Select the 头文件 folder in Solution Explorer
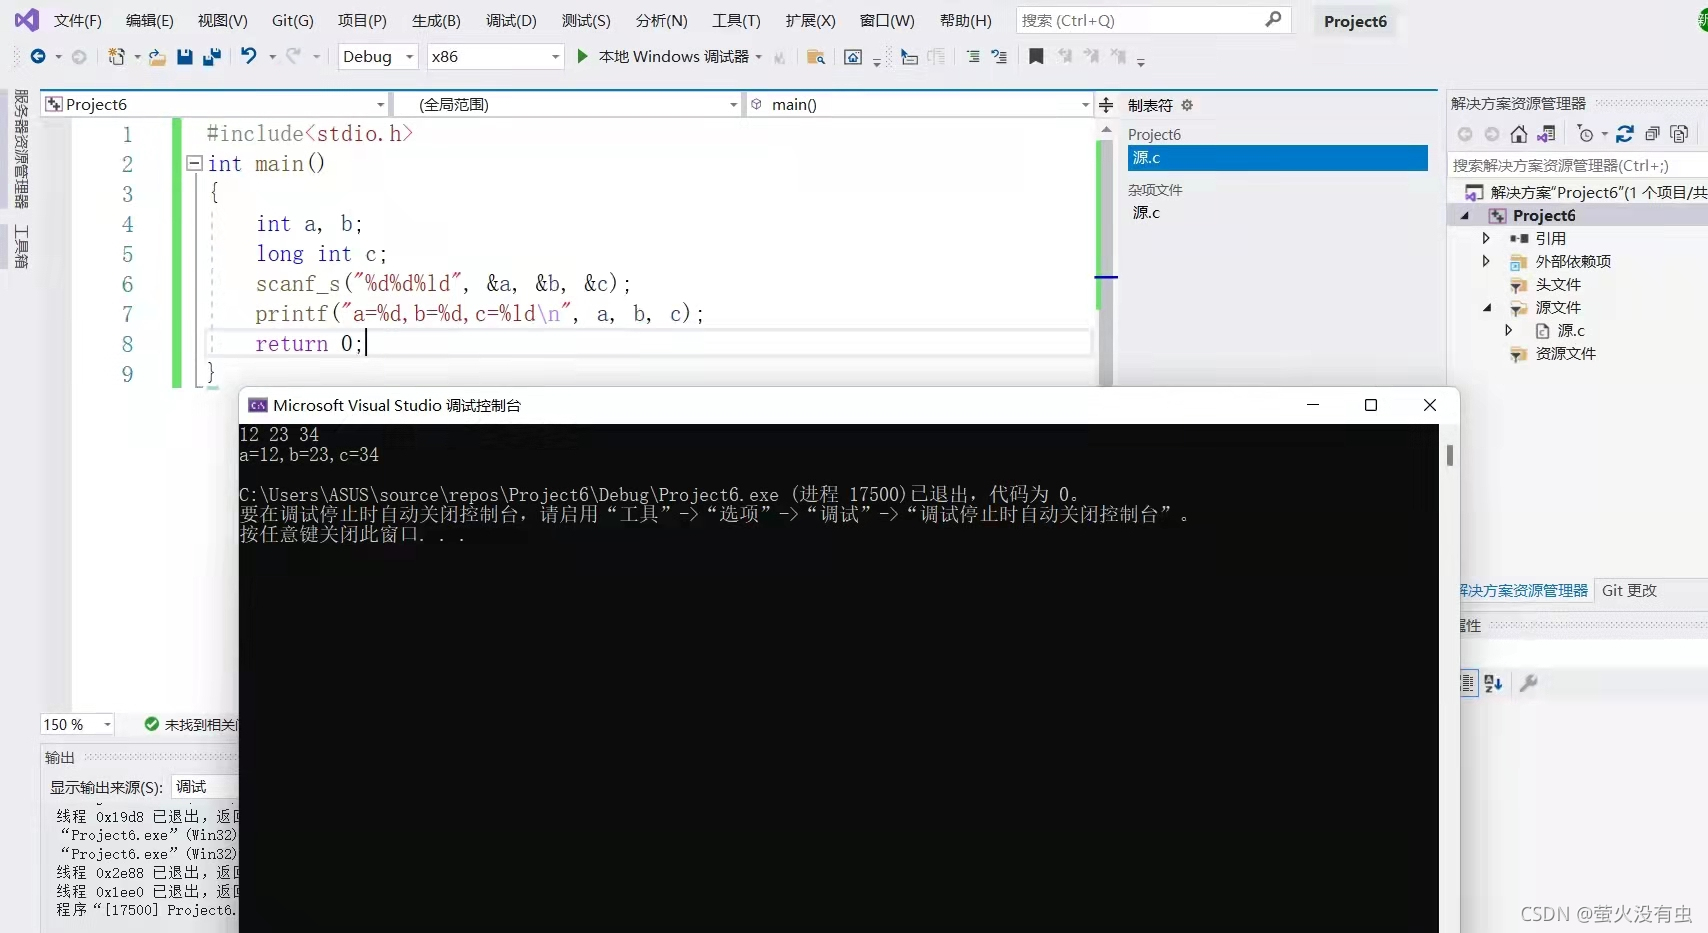1708x933 pixels. [1557, 284]
